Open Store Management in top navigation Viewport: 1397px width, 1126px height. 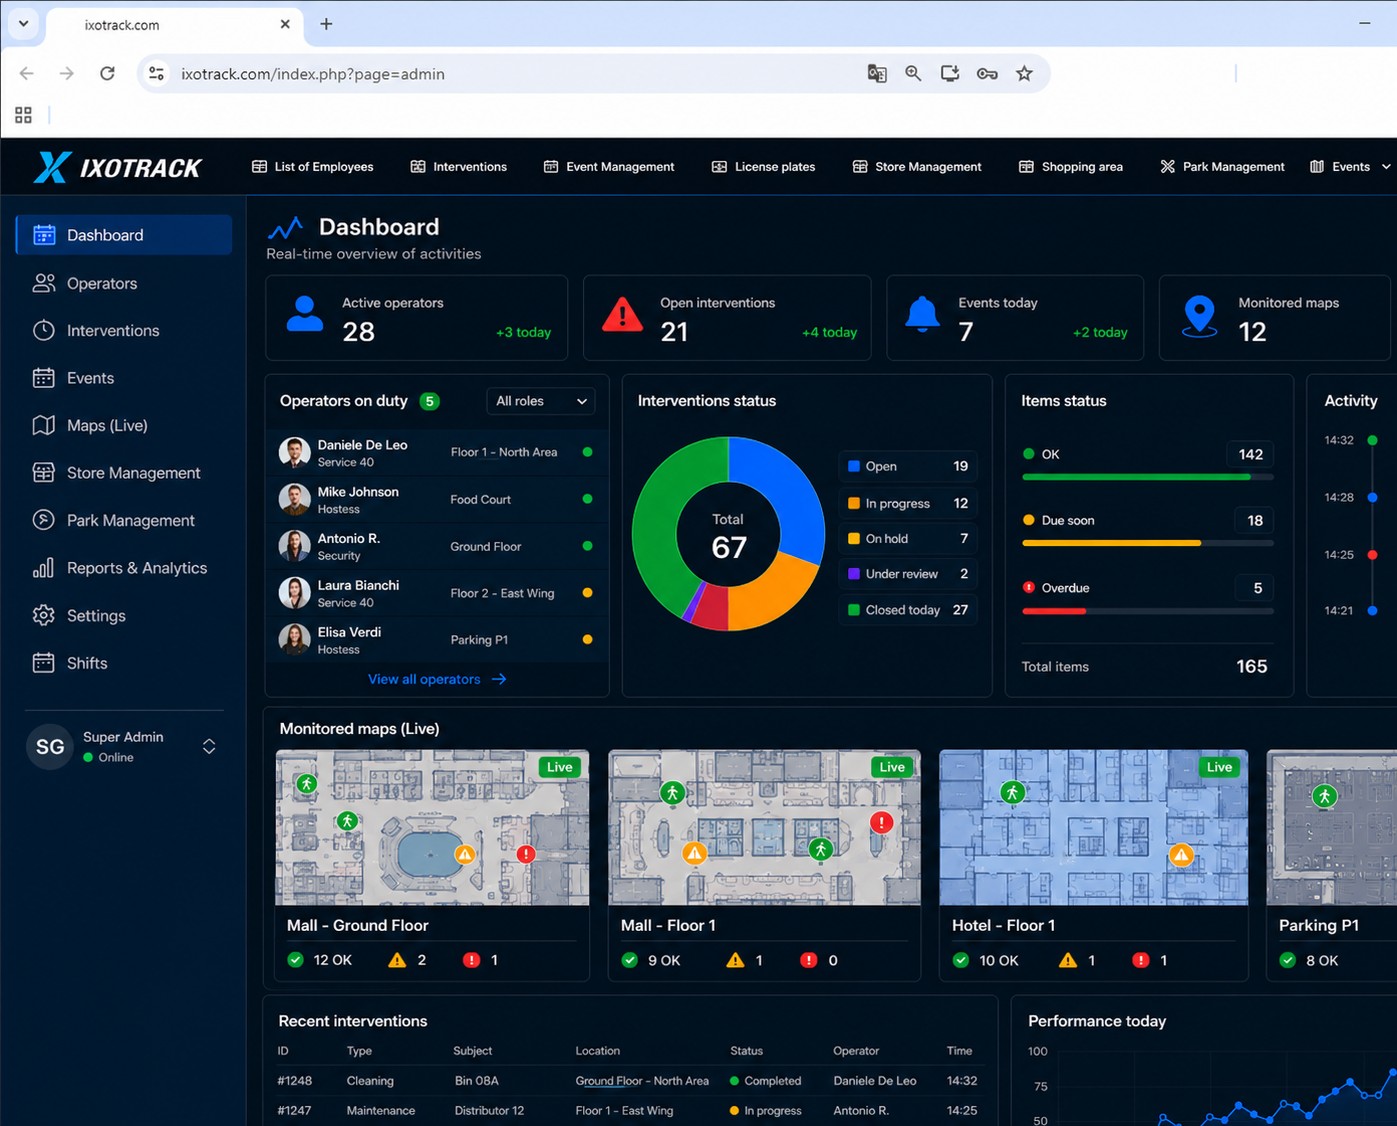[x=917, y=167]
